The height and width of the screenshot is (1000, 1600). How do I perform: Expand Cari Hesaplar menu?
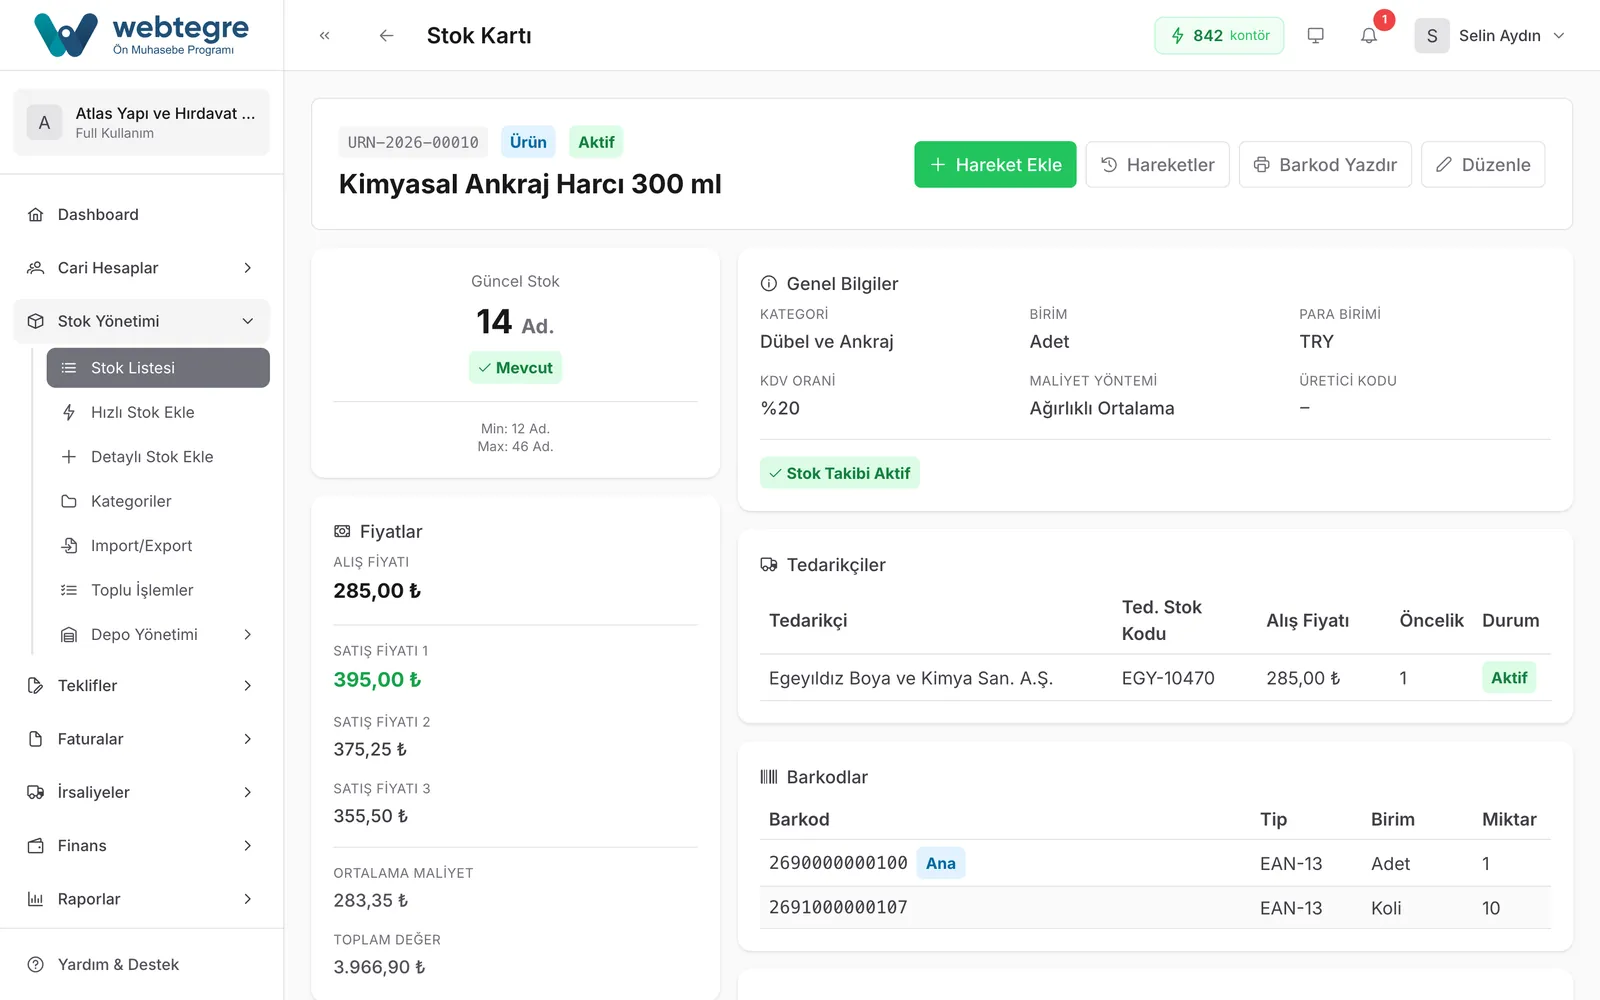point(142,268)
